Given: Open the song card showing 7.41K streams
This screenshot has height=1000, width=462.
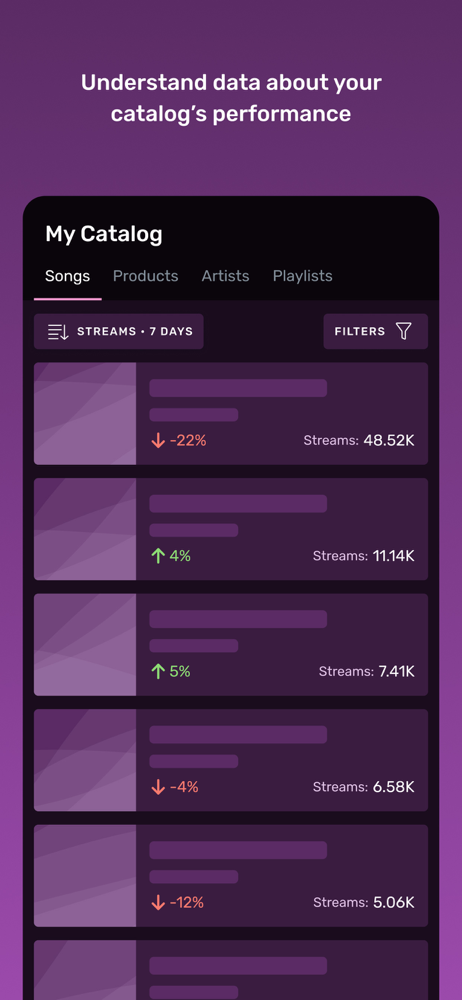Looking at the screenshot, I should point(231,644).
